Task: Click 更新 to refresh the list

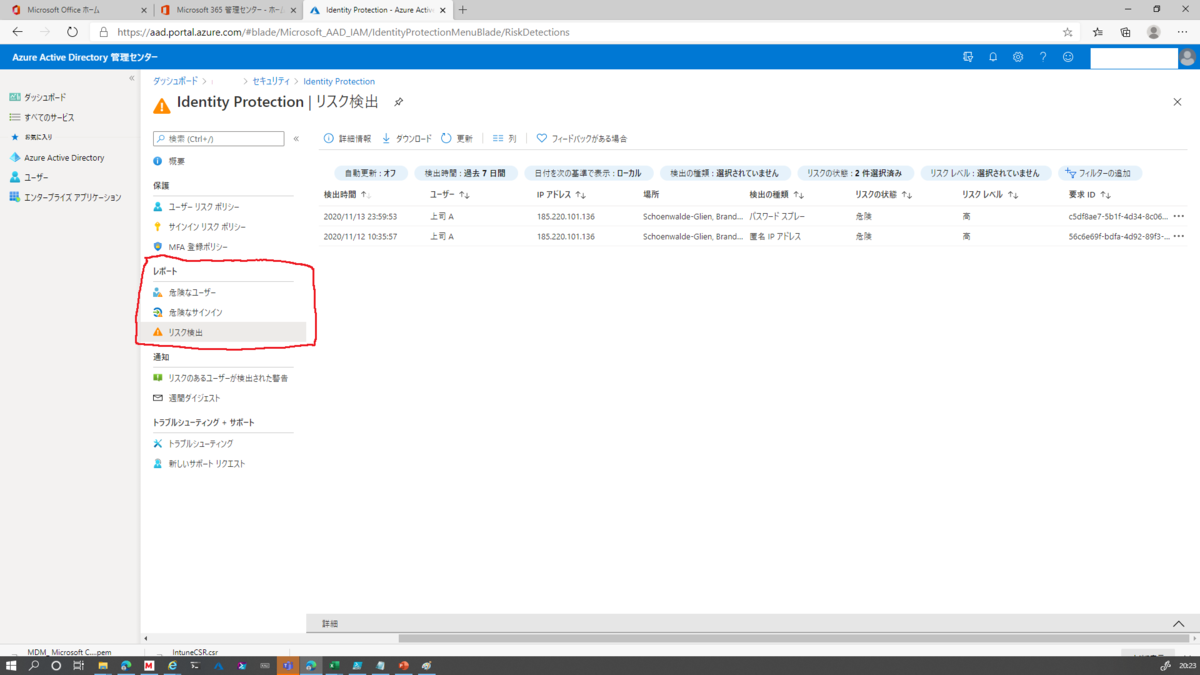Action: (457, 139)
